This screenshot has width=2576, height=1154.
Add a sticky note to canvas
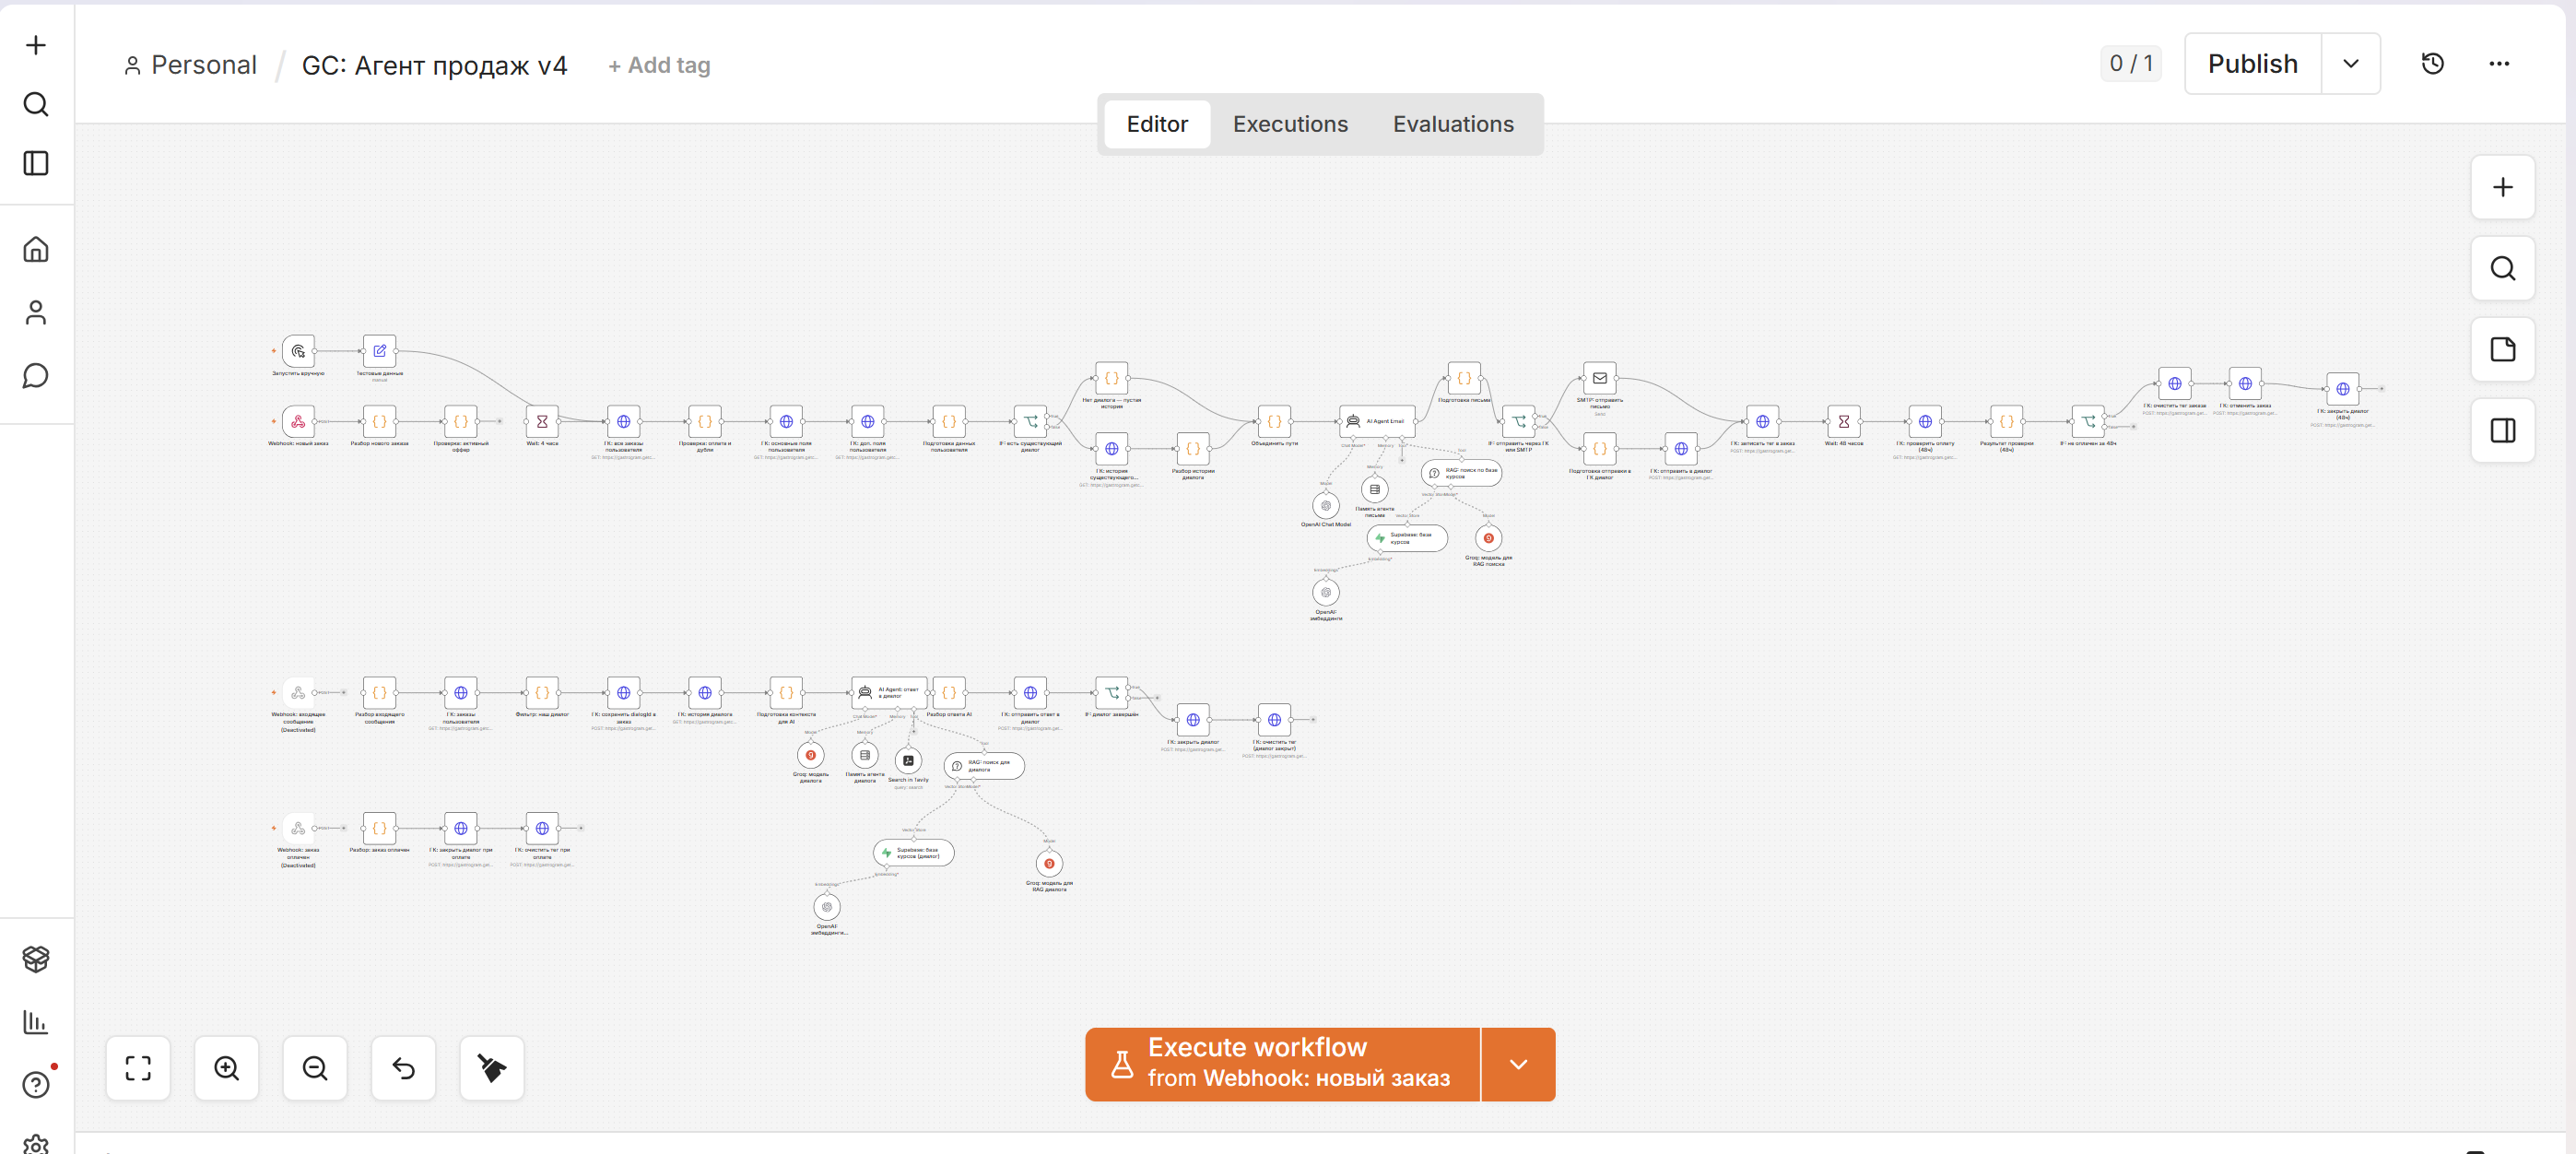coord(2503,350)
